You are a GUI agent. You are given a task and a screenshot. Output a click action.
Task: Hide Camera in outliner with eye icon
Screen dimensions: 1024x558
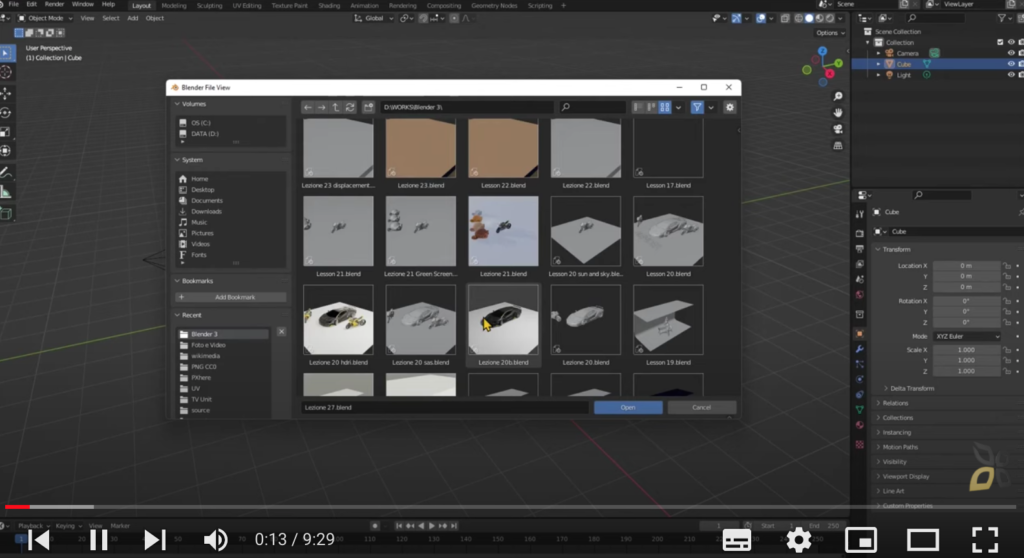[x=1011, y=53]
